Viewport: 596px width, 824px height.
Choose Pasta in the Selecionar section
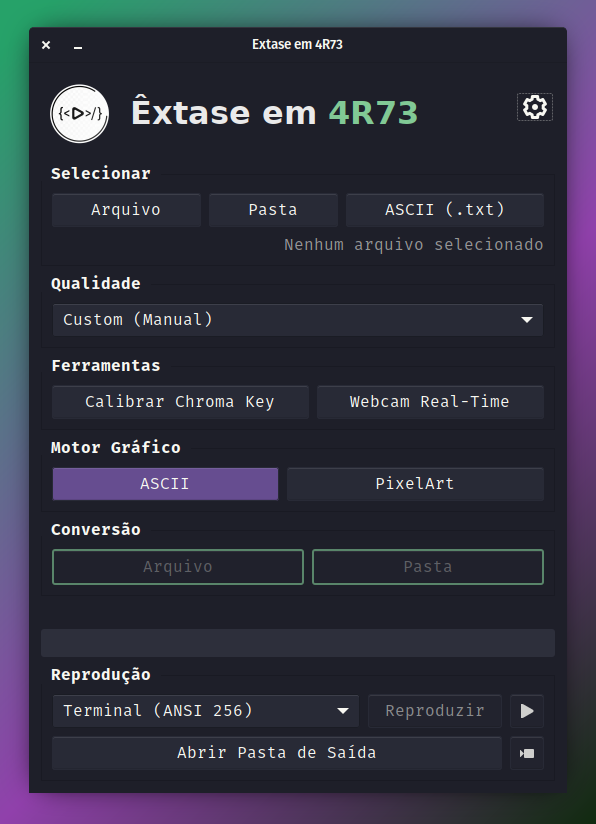[x=273, y=210]
